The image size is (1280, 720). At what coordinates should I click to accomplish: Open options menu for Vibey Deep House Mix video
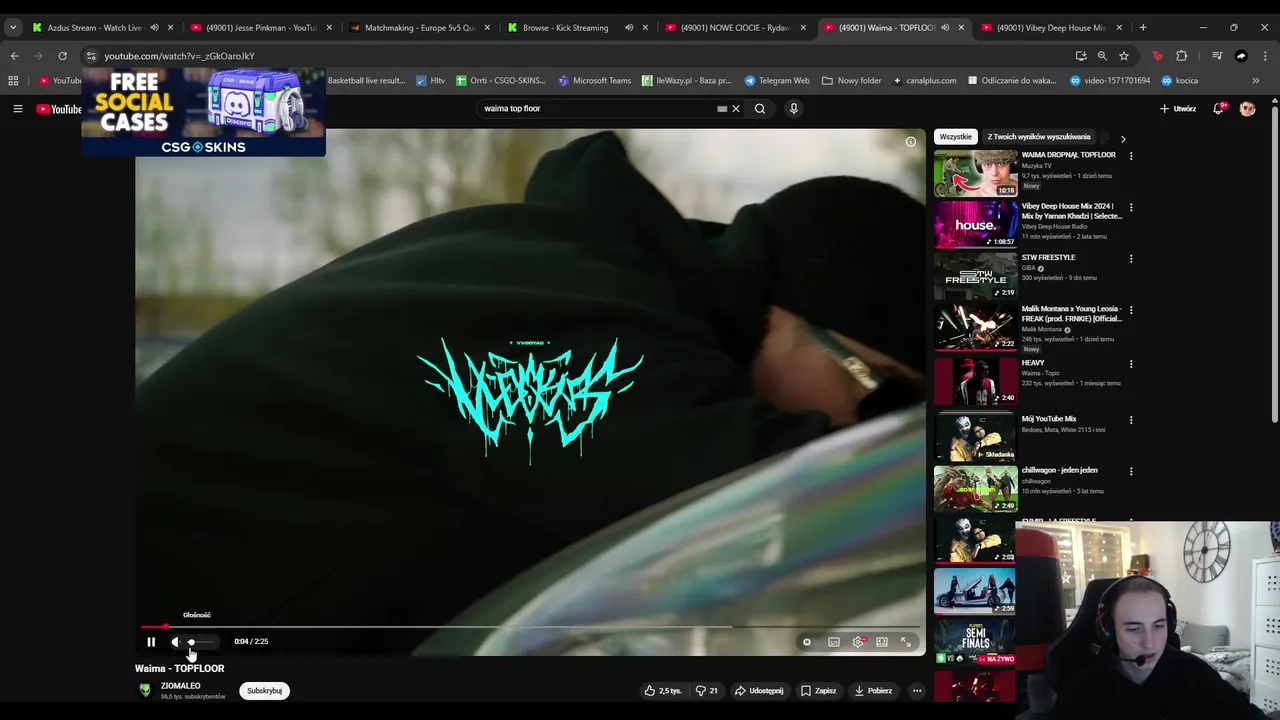1131,207
